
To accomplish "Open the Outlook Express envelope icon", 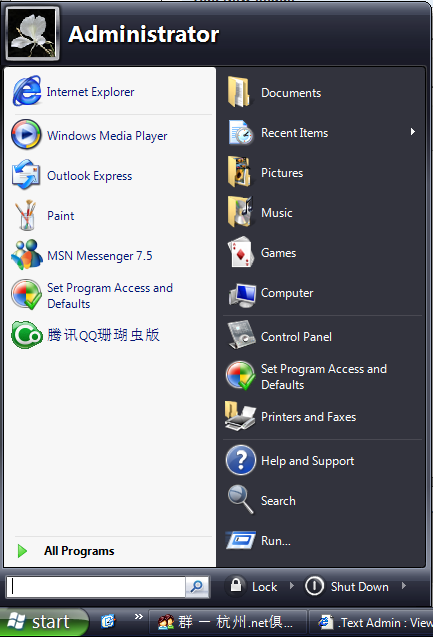I will click(26, 175).
